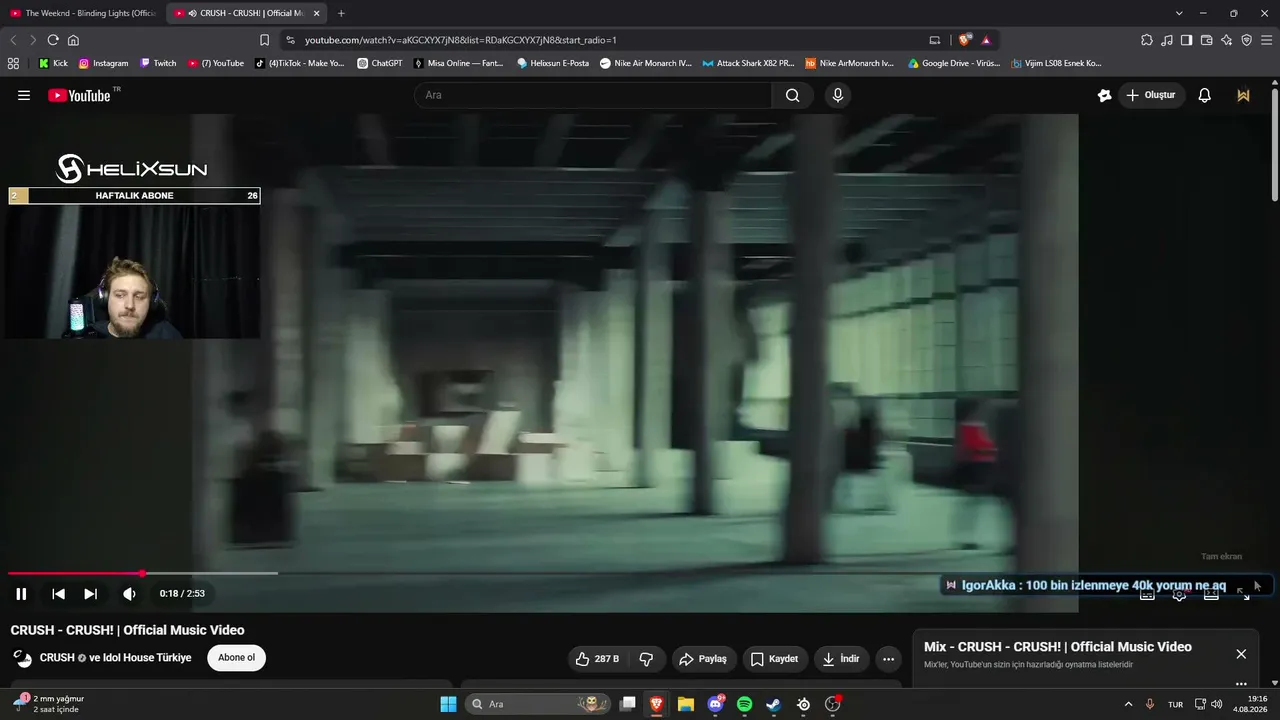Open Steam from the taskbar
Screen dimensions: 1280x720
tap(773, 704)
